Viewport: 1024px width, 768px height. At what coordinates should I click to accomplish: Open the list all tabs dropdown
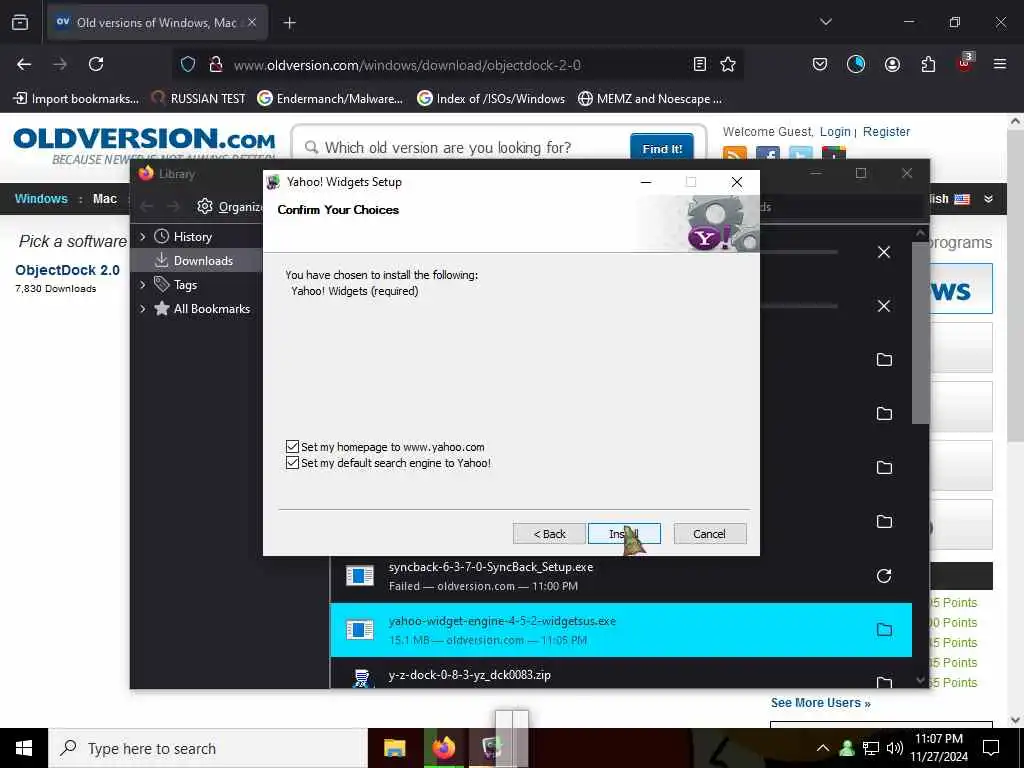[825, 22]
